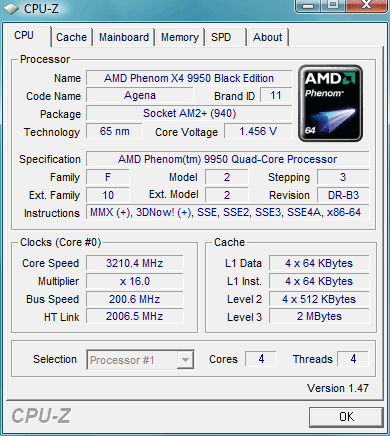Screen dimensions: 390x436
Task: Select the Processor #1 combo box
Action: 140,359
